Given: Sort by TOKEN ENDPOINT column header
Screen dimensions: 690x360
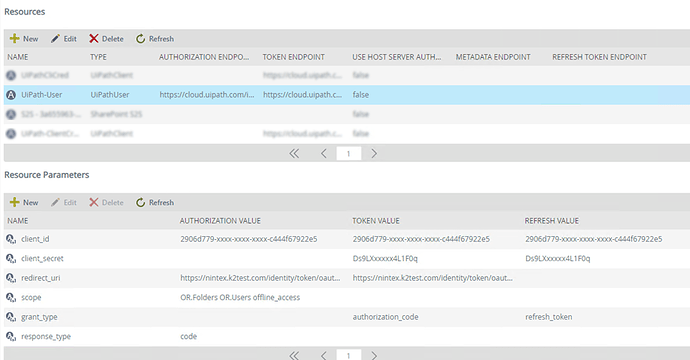Looking at the screenshot, I should 294,57.
